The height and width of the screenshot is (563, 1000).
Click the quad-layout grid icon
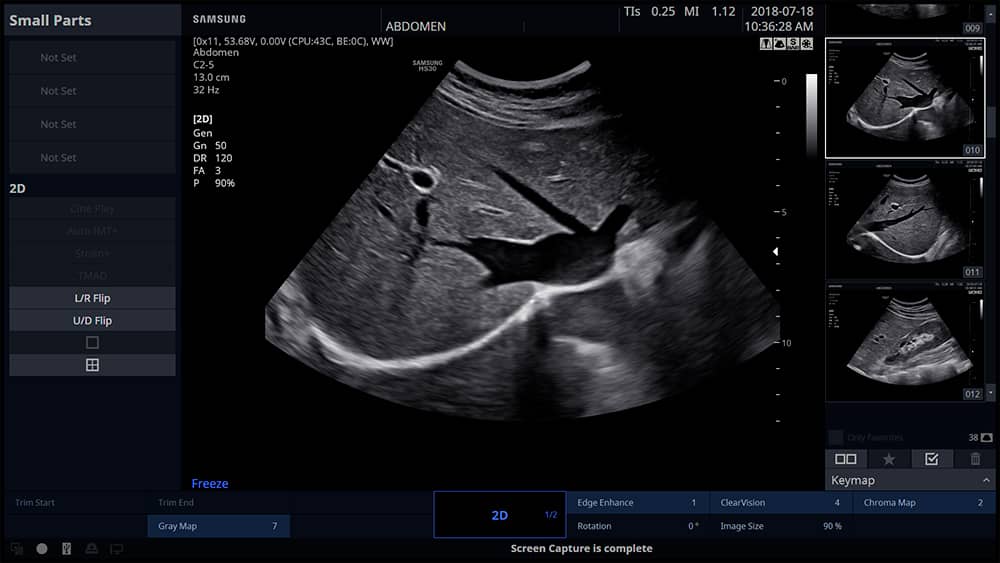[x=92, y=365]
